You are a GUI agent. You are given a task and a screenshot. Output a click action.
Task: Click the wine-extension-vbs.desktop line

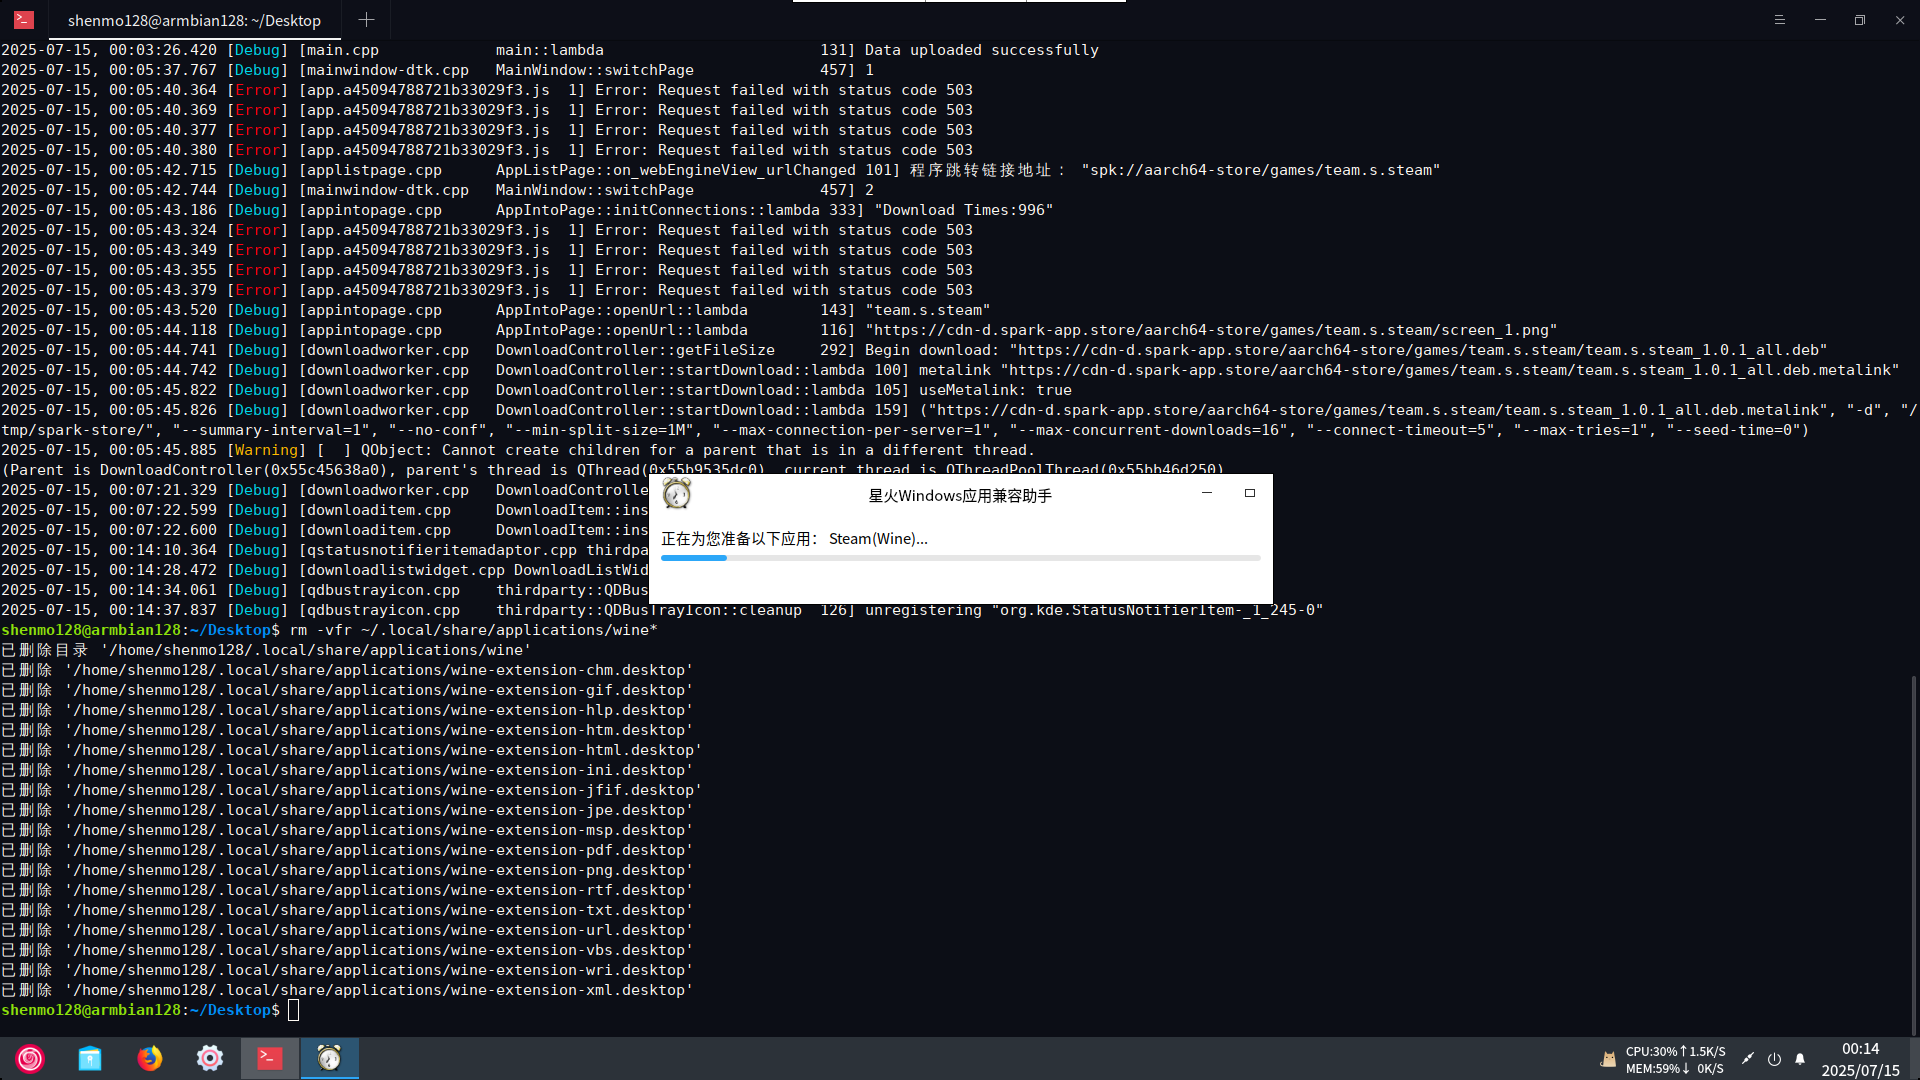coord(346,950)
